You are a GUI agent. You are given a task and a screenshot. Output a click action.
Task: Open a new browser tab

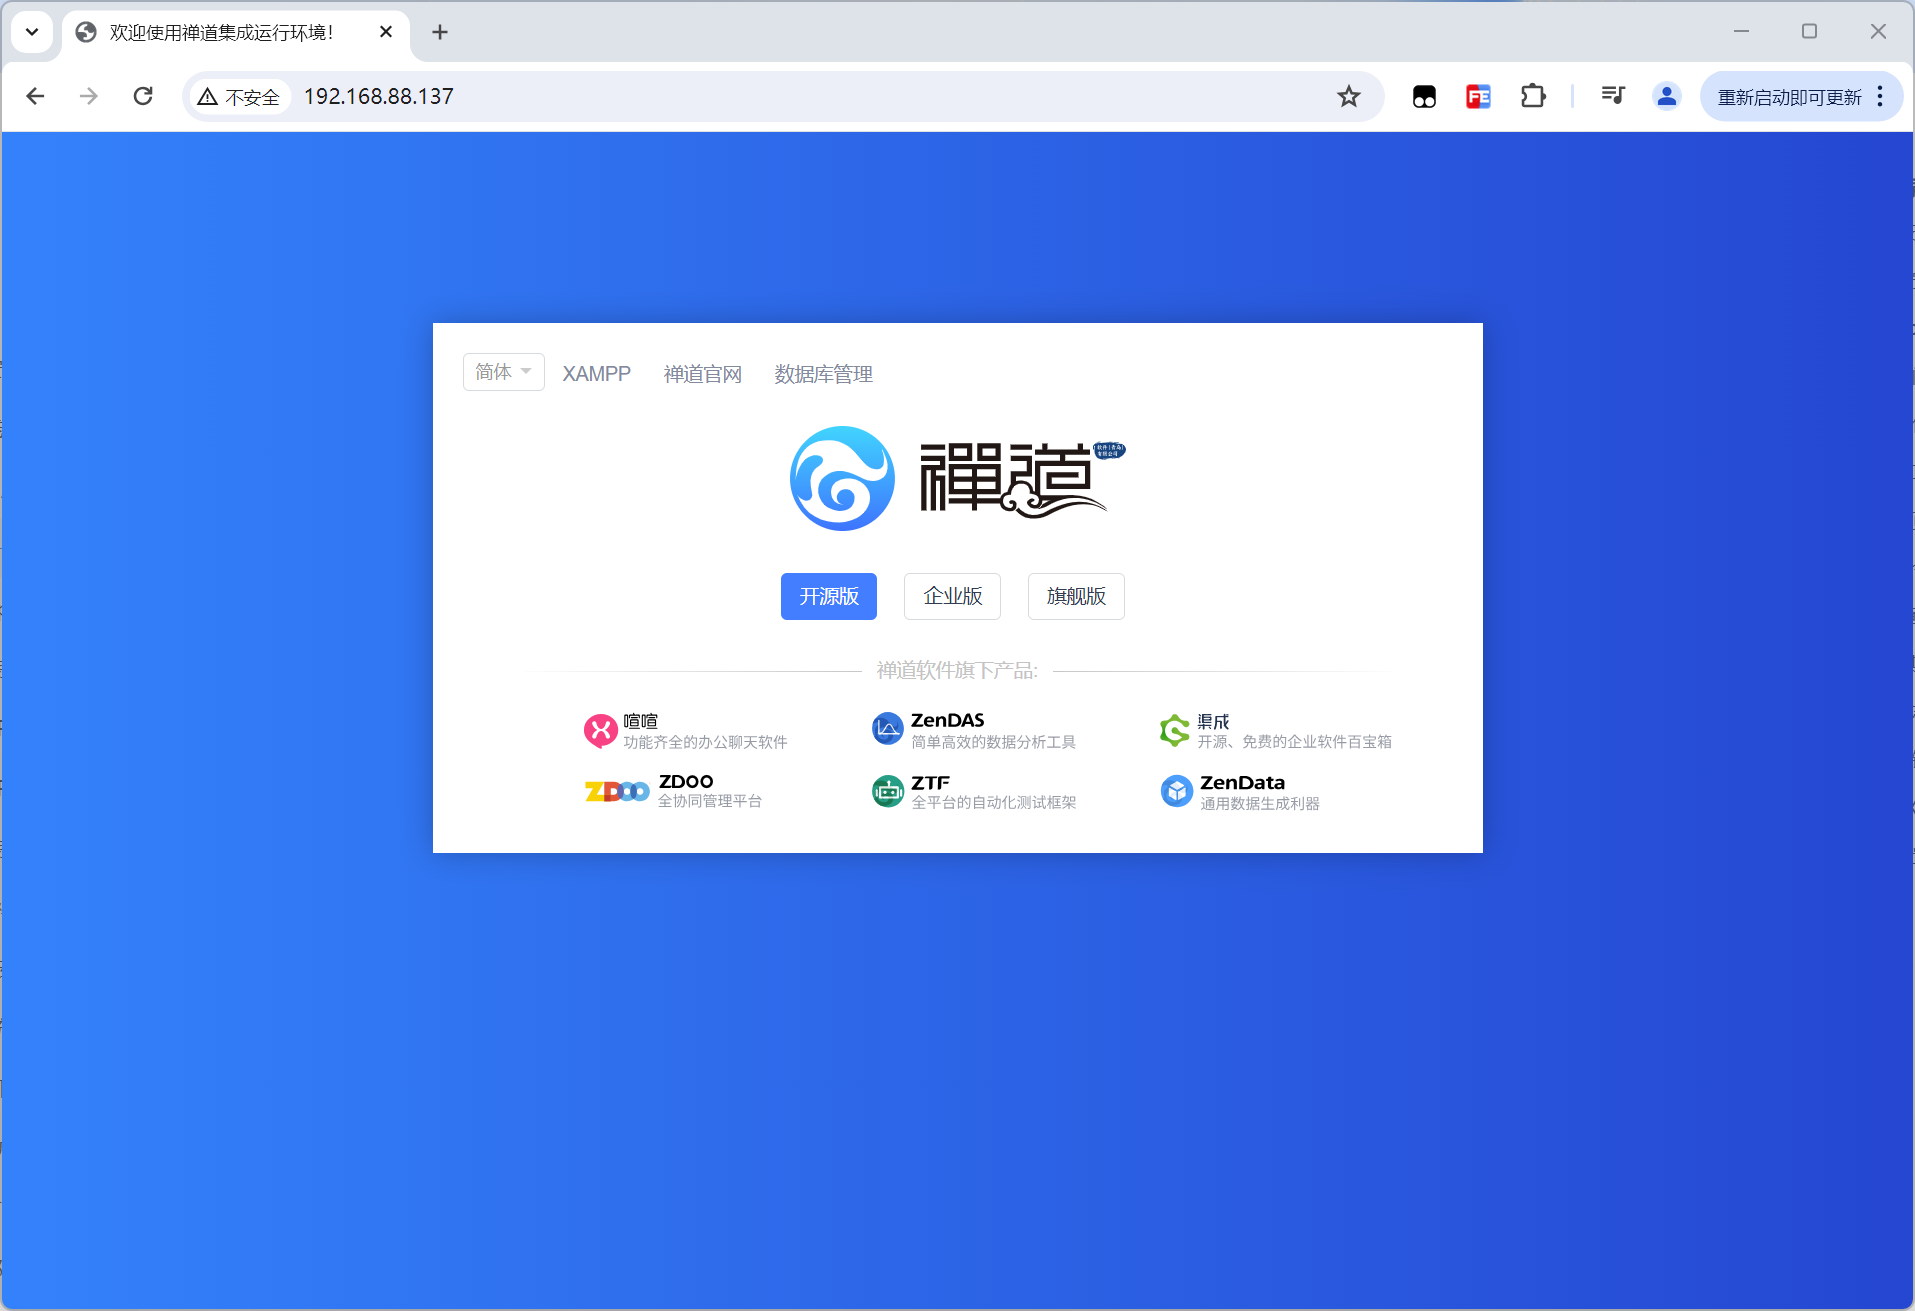point(440,32)
